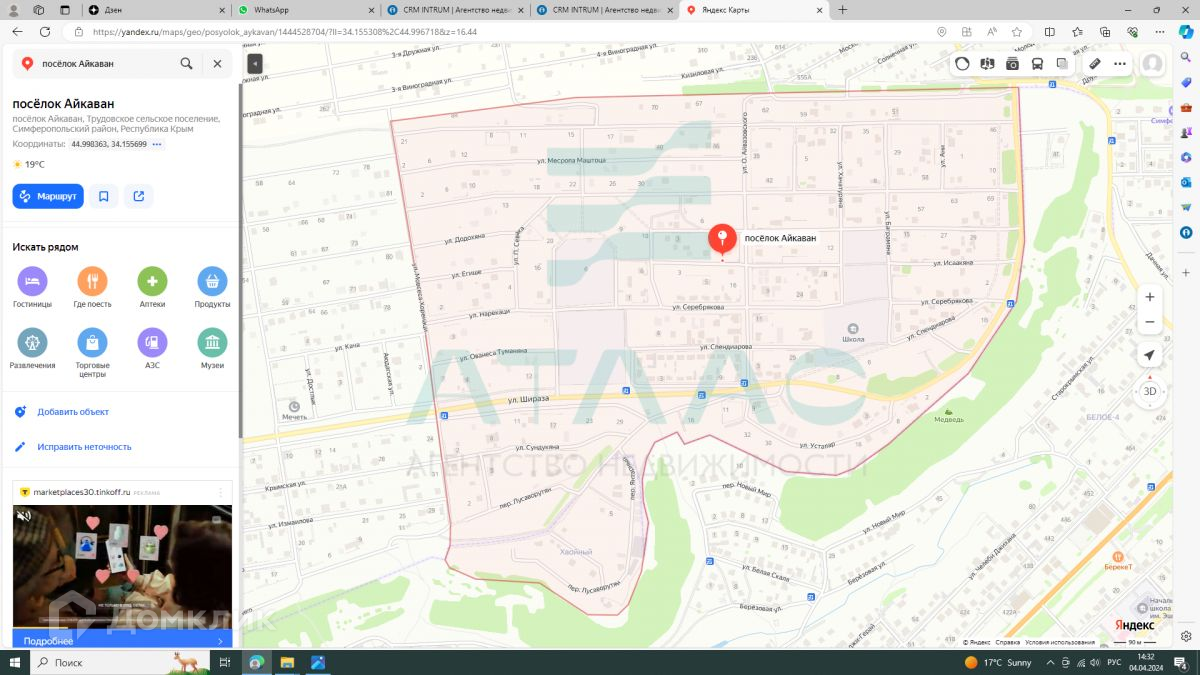Clear the search field with X
Screen dimensions: 1200x675
tap(217, 63)
